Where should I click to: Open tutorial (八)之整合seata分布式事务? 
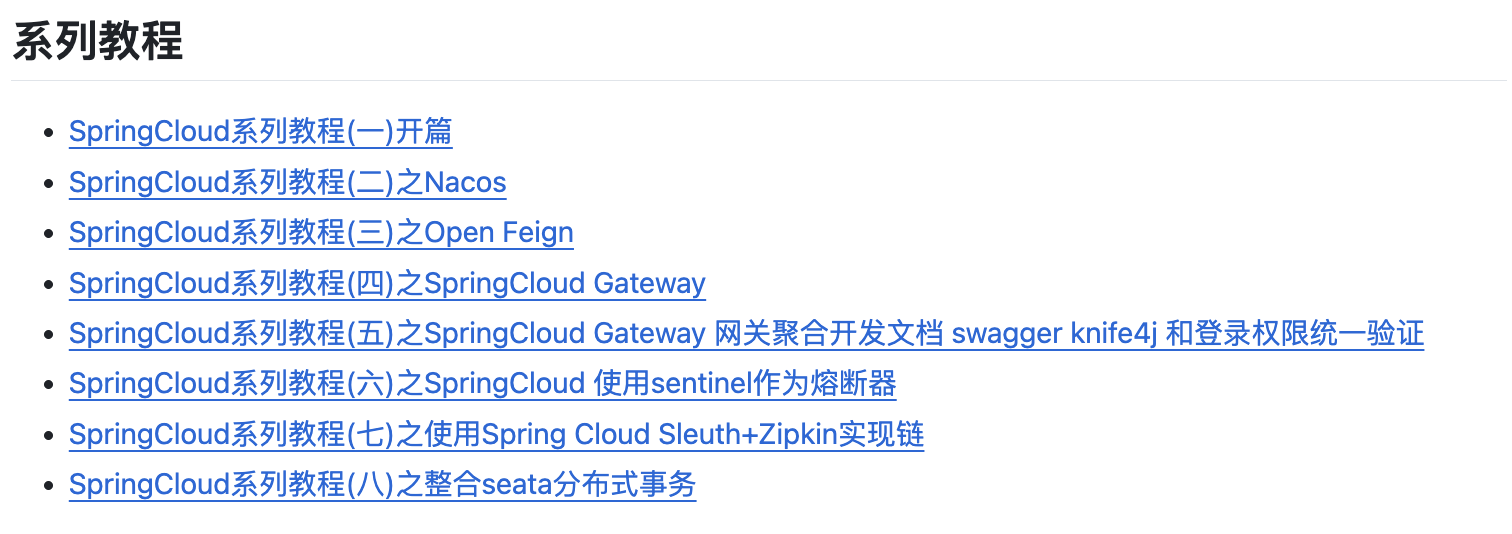[x=382, y=485]
